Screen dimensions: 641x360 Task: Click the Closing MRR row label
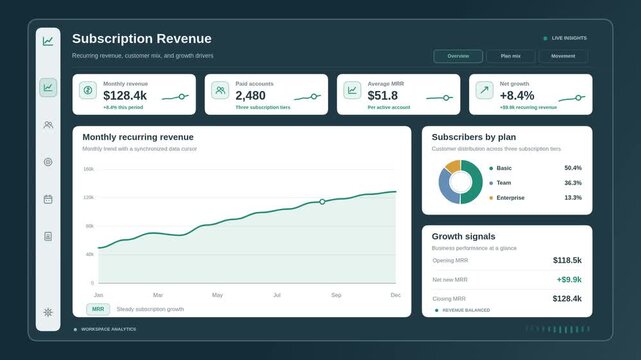coord(449,299)
